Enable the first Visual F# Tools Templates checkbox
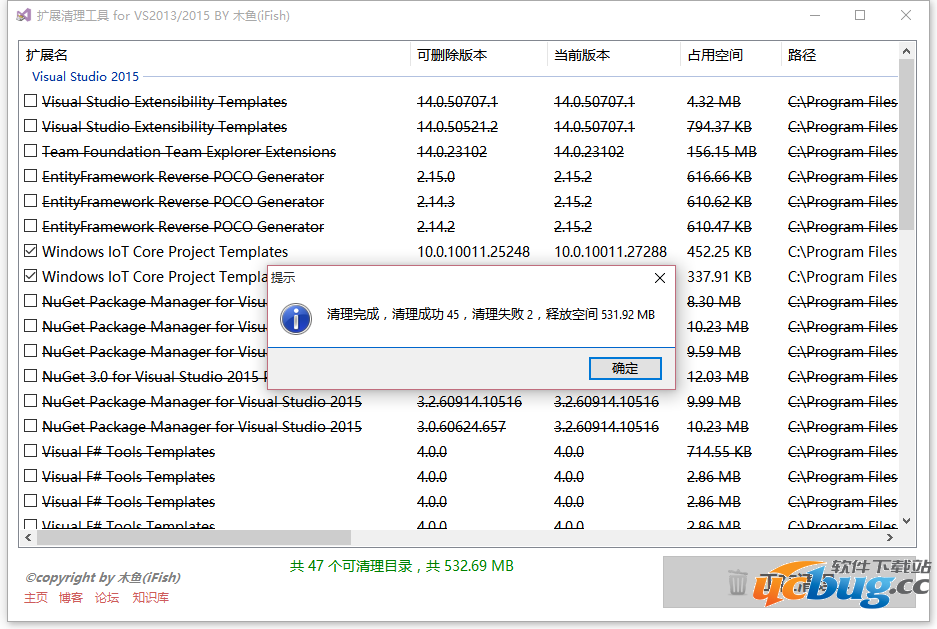Viewport: 937px width, 629px height. (30, 451)
